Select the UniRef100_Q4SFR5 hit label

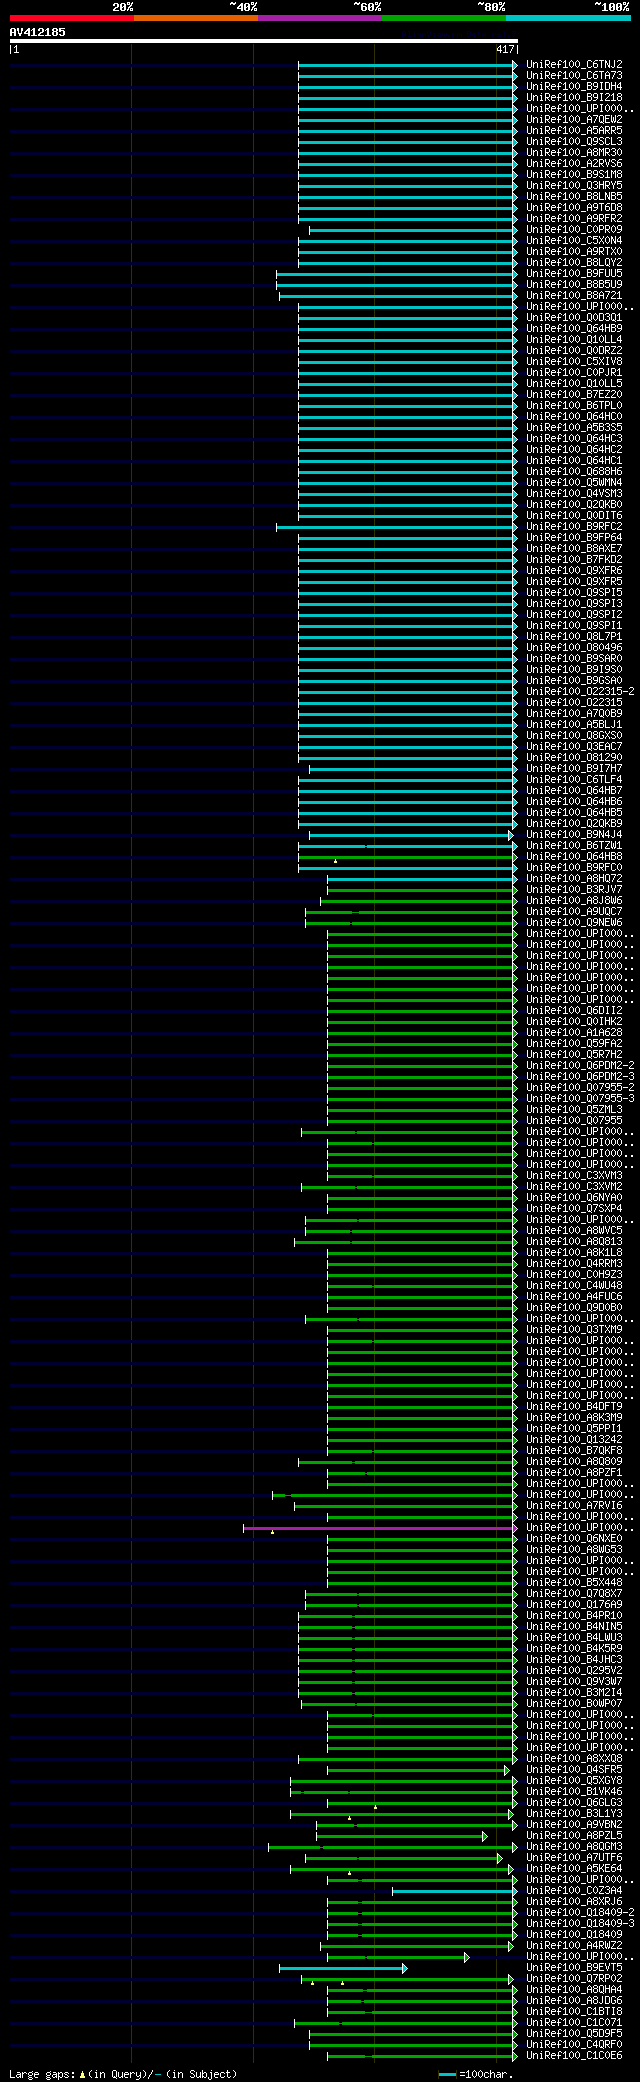(x=574, y=1770)
